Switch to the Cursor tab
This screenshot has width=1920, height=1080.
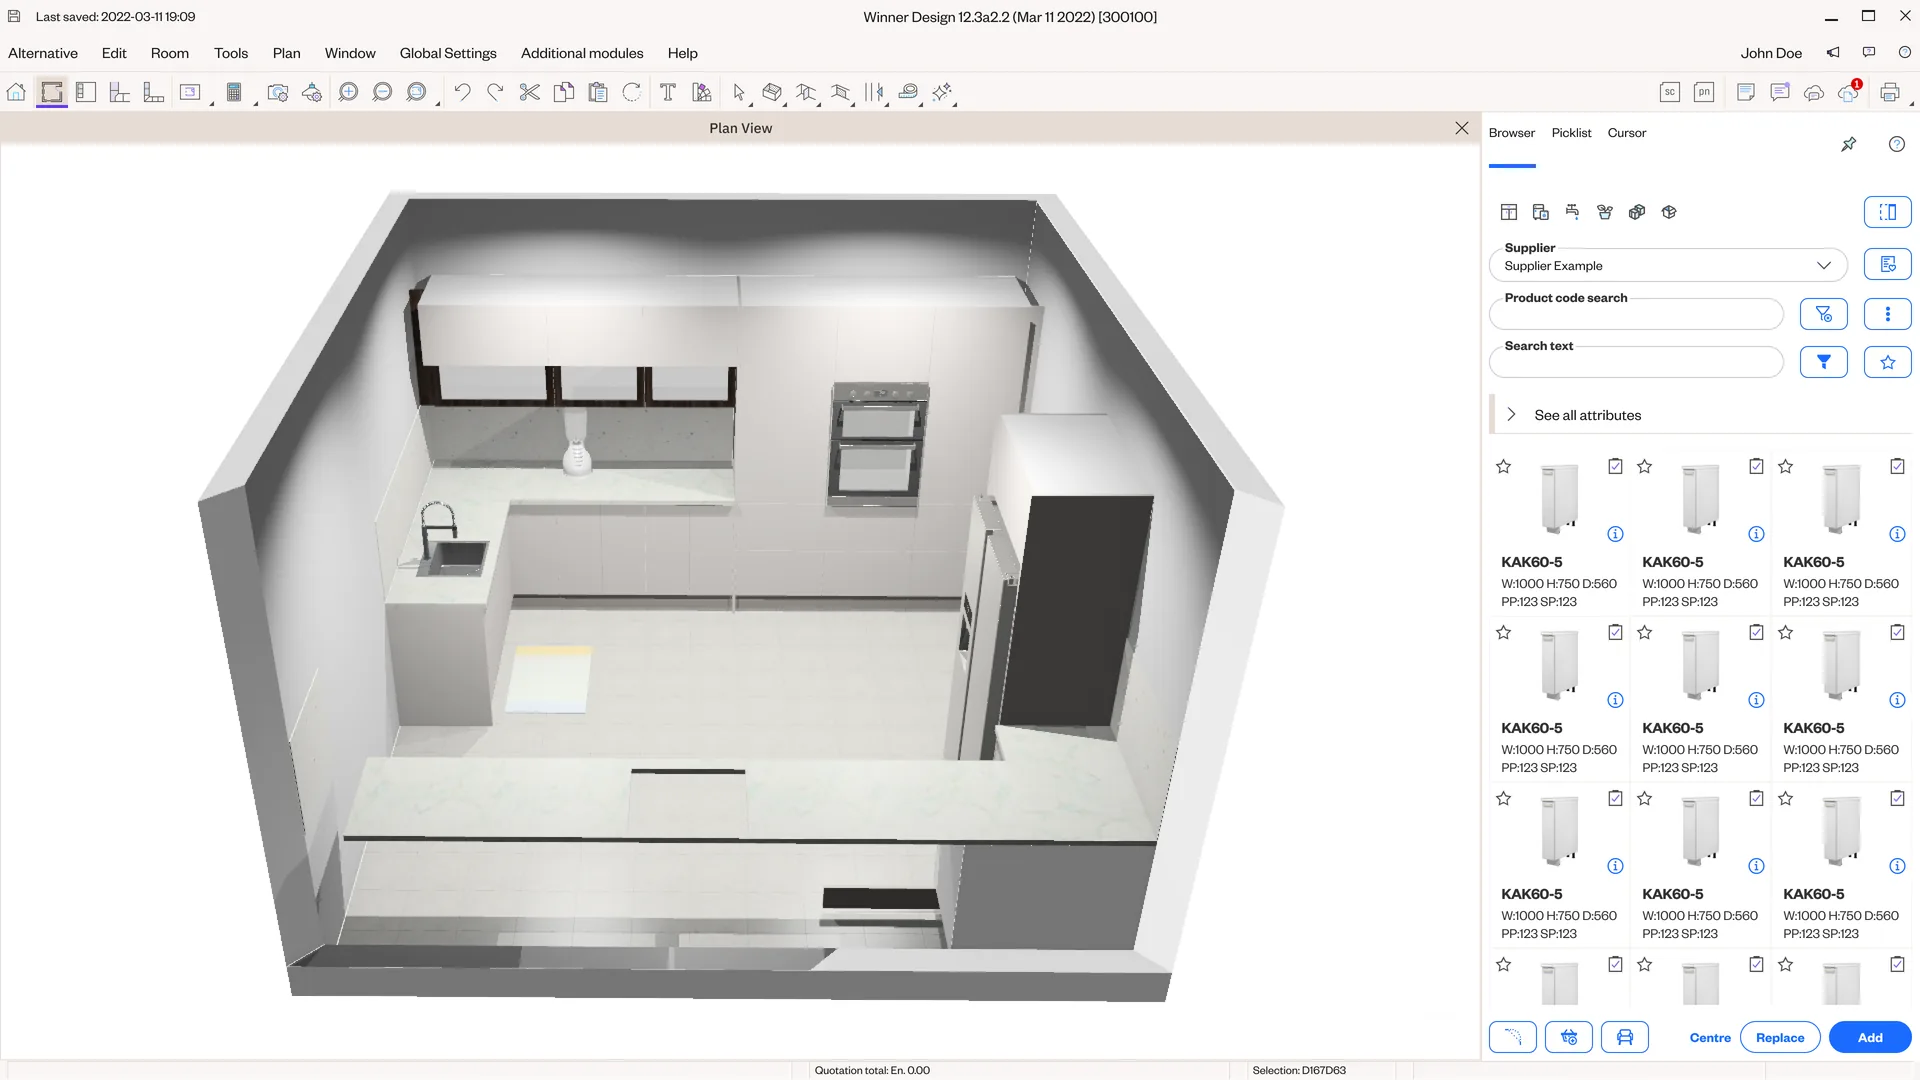pyautogui.click(x=1626, y=133)
